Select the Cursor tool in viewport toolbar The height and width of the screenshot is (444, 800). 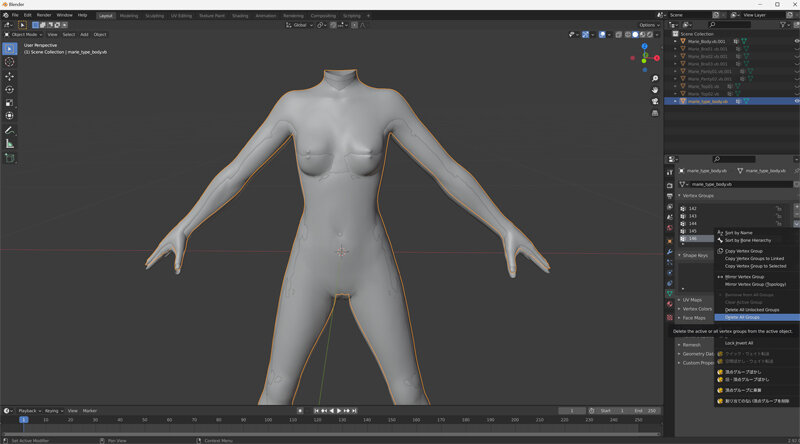pyautogui.click(x=9, y=62)
